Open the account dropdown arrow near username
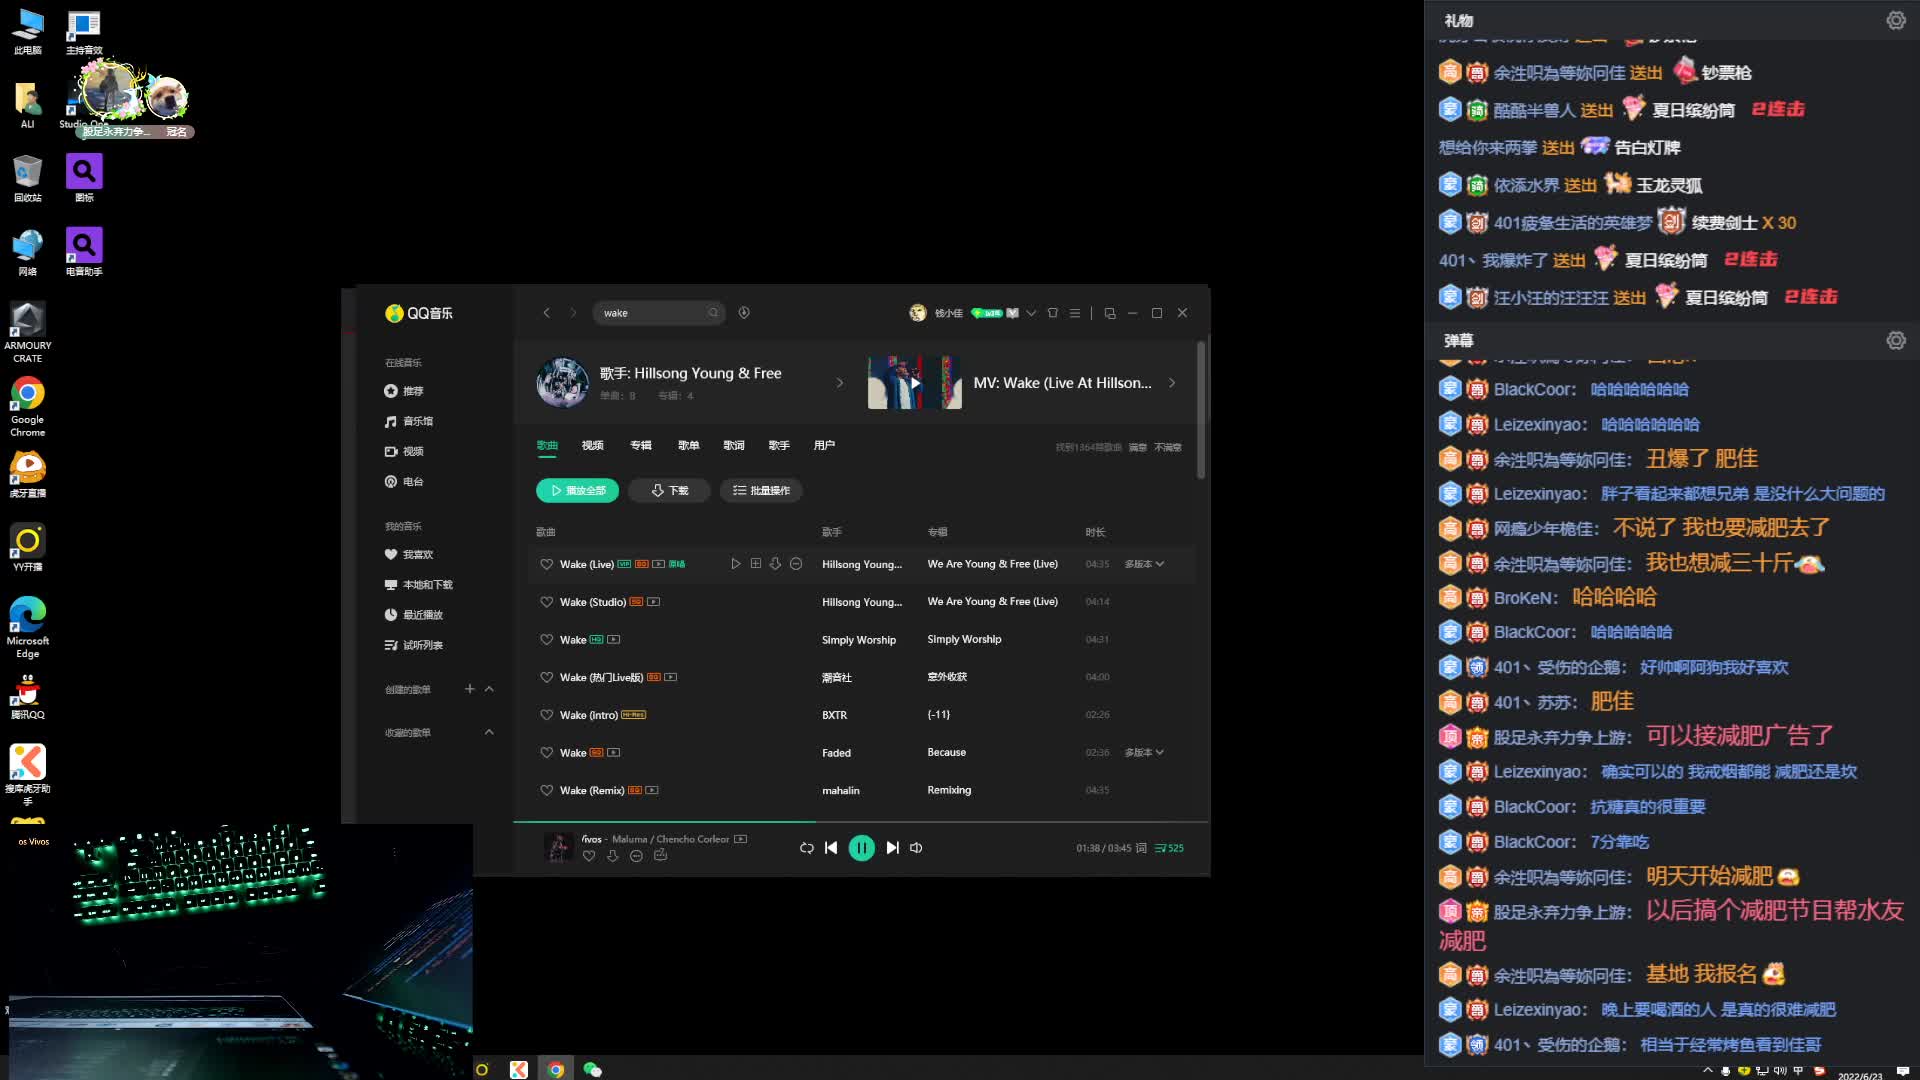Viewport: 1920px width, 1080px height. click(1031, 313)
